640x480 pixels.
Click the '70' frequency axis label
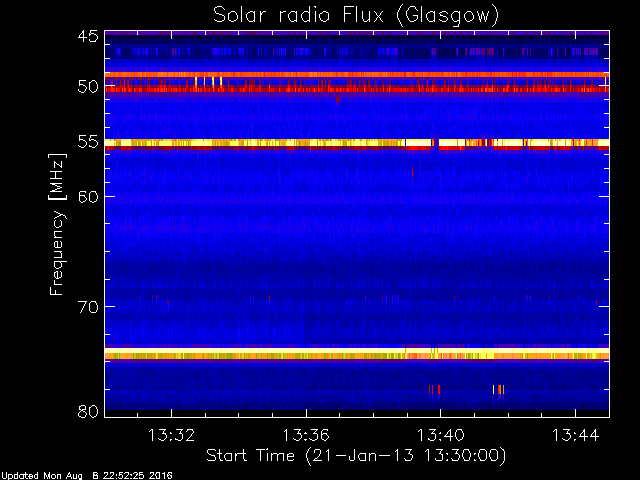point(88,307)
